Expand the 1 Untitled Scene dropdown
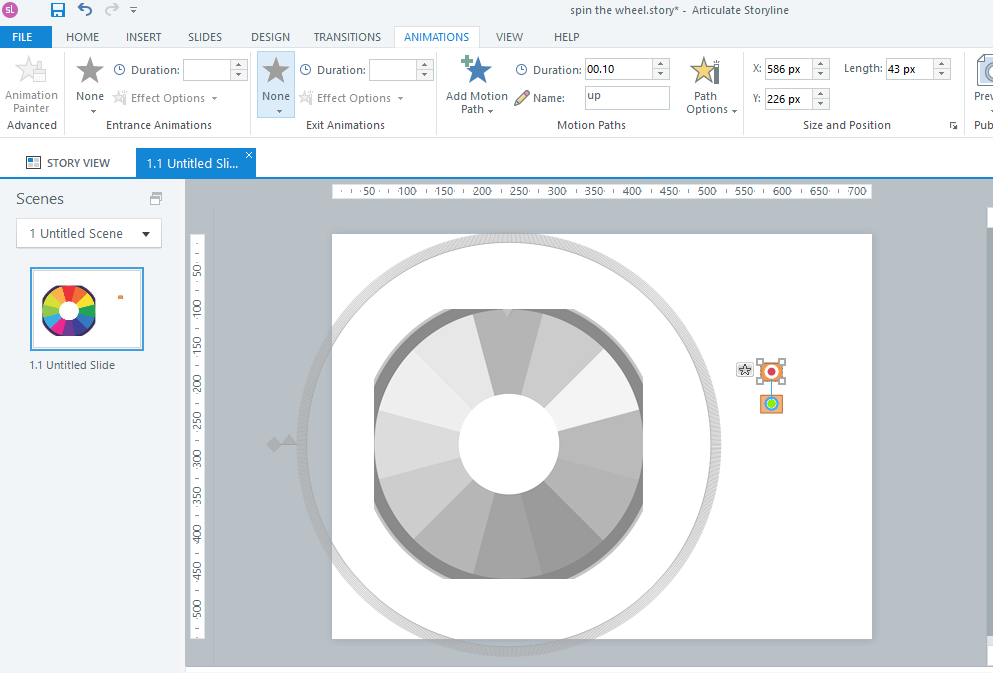The height and width of the screenshot is (673, 993). tap(89, 233)
